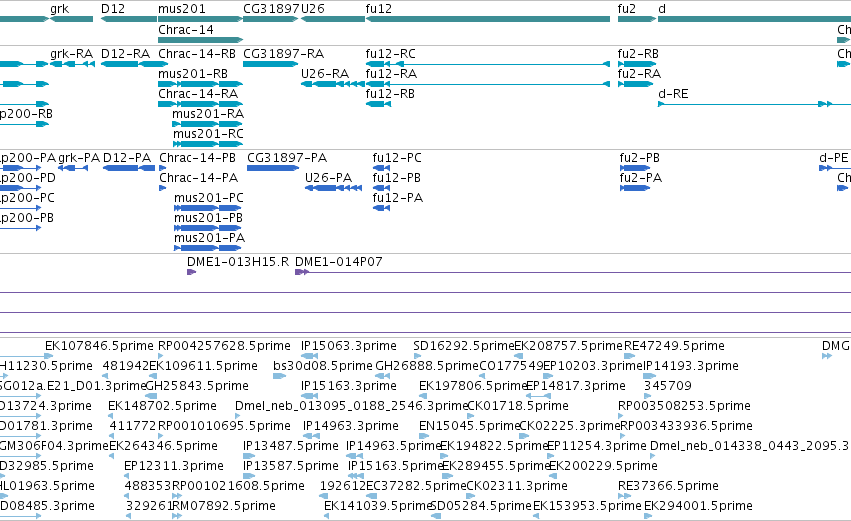Click the DME1-013H15.R feature label
The width and height of the screenshot is (851, 521).
point(238,262)
